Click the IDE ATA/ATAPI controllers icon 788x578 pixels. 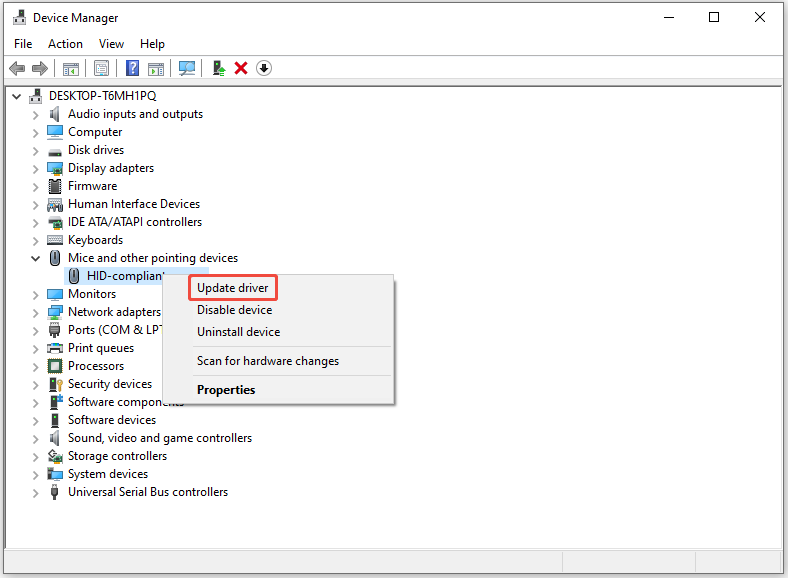(x=55, y=222)
